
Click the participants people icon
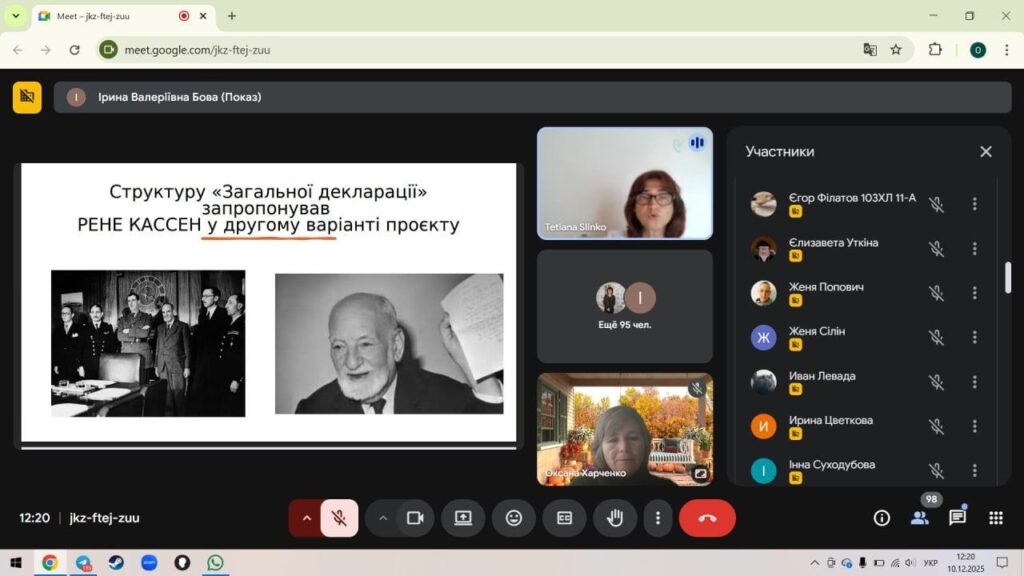(919, 518)
